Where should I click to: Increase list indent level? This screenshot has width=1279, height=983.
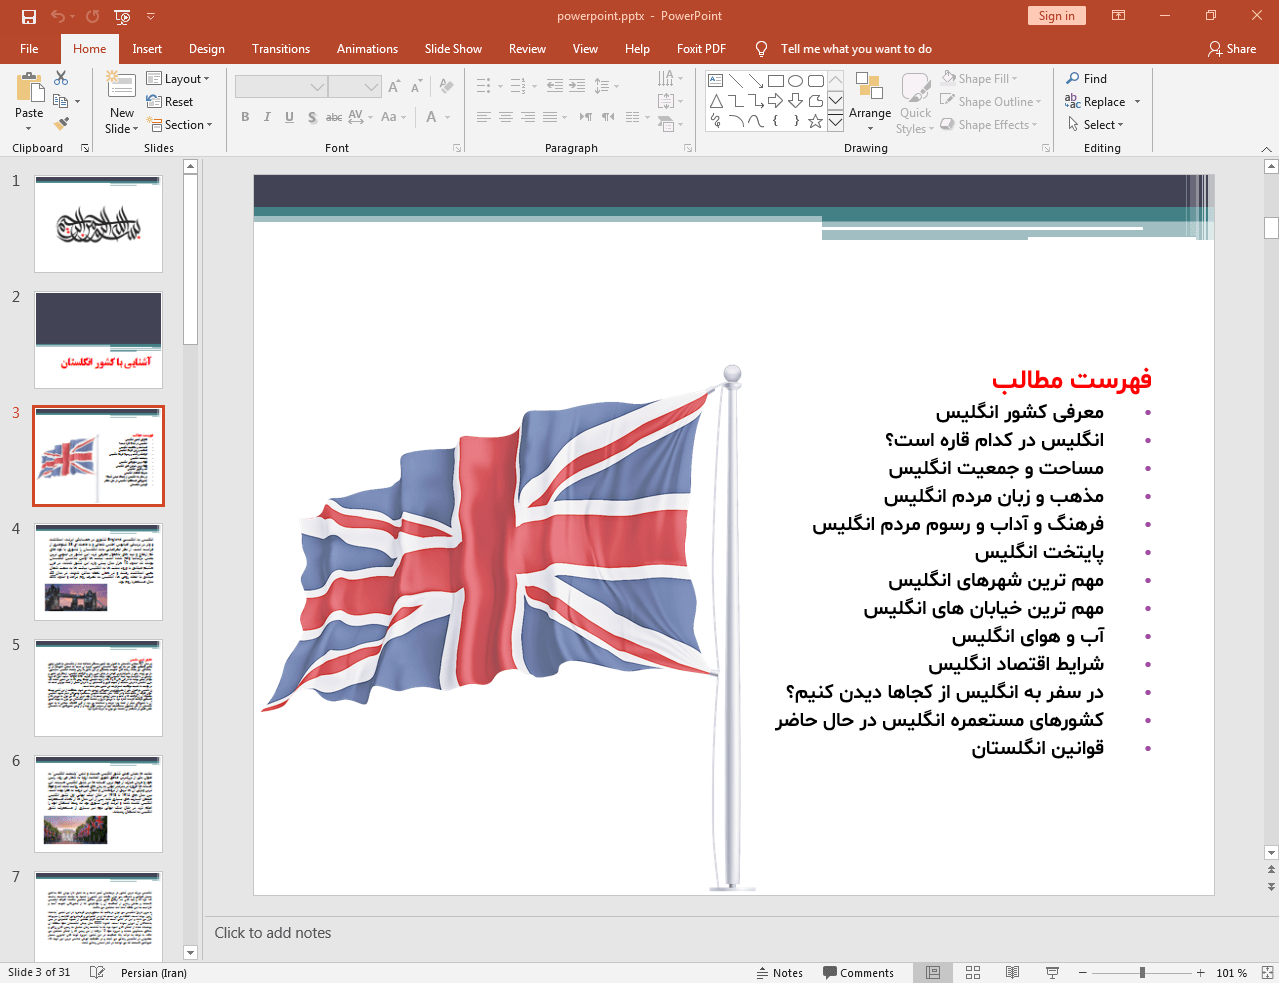pos(577,86)
